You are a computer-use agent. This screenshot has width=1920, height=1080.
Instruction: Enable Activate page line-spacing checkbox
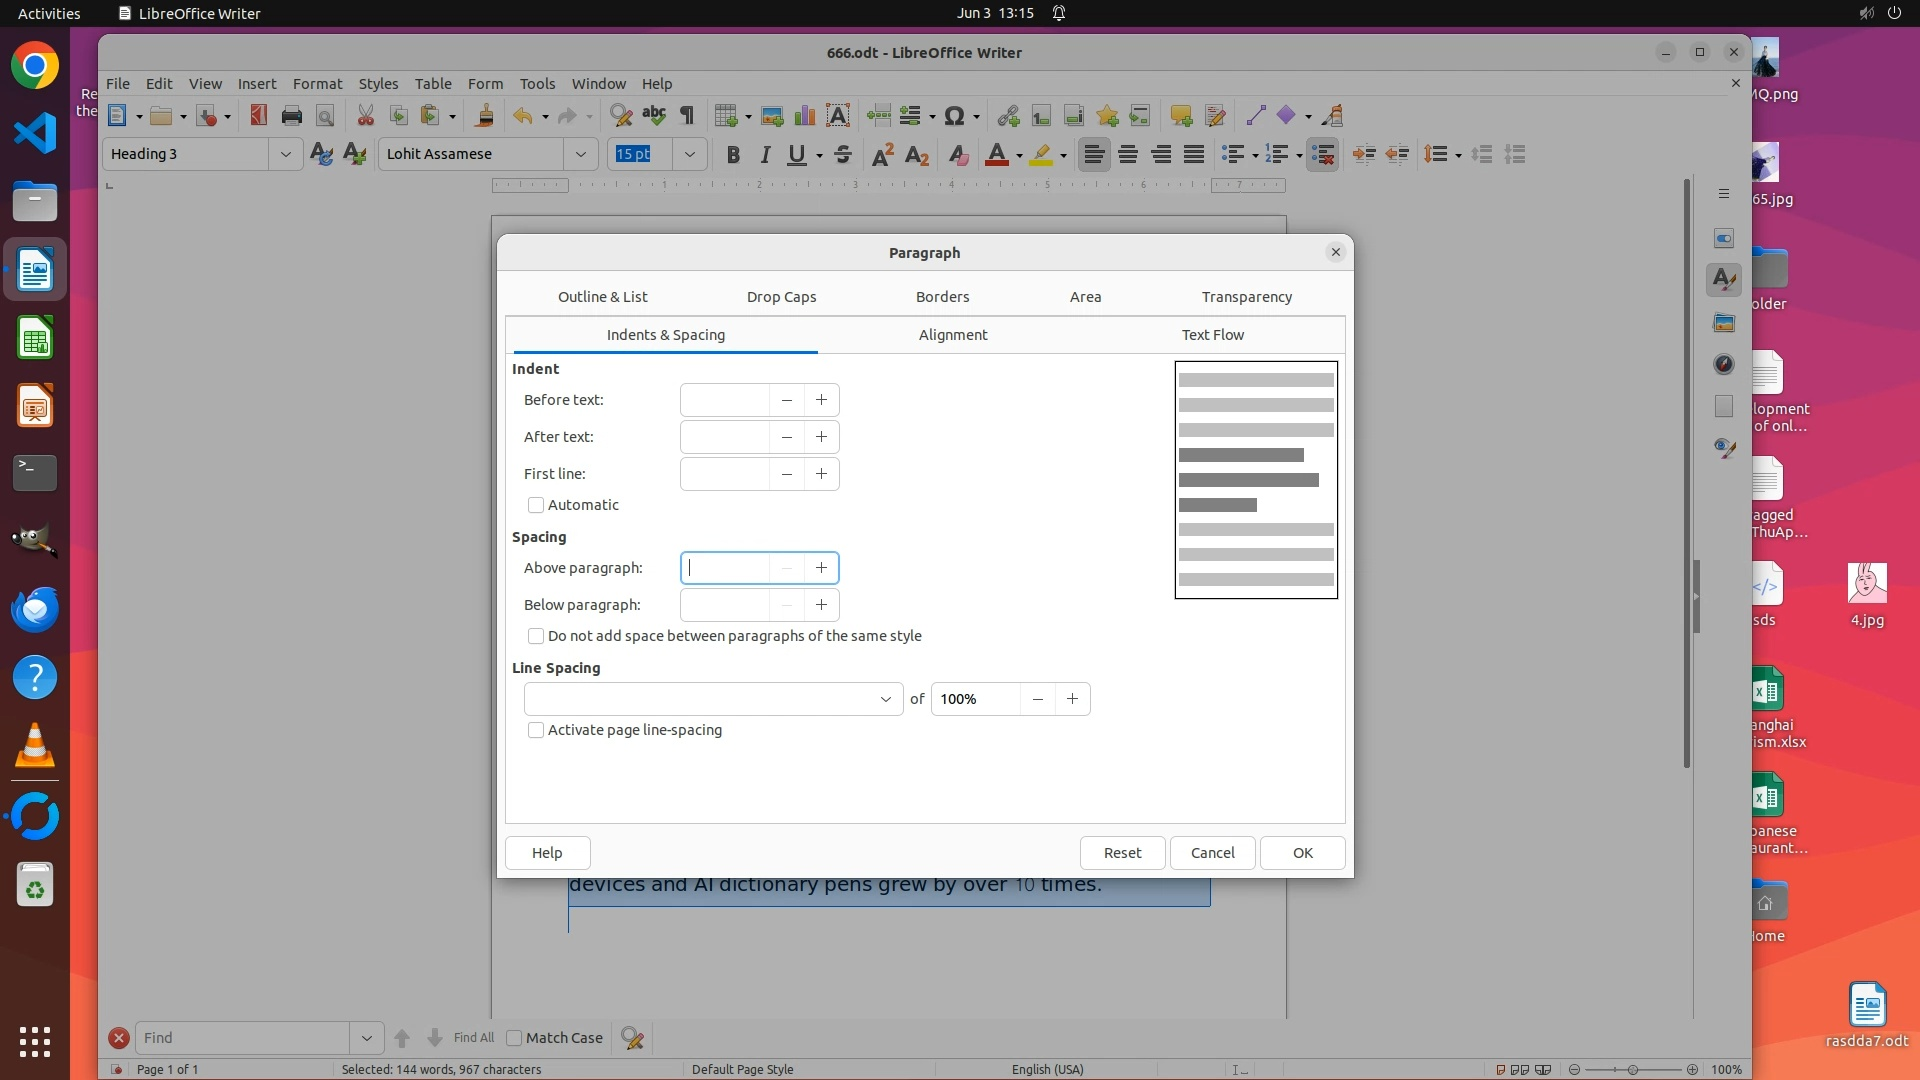point(536,730)
